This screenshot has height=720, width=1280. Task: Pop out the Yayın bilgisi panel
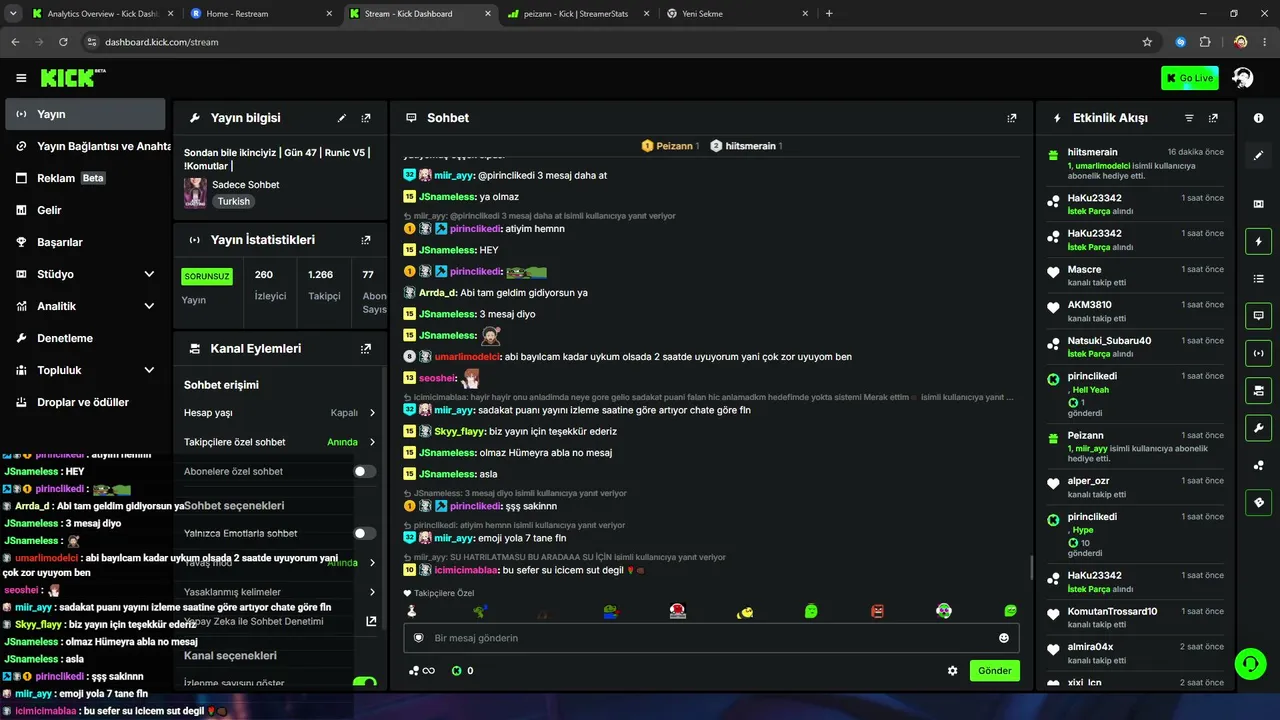(x=366, y=118)
